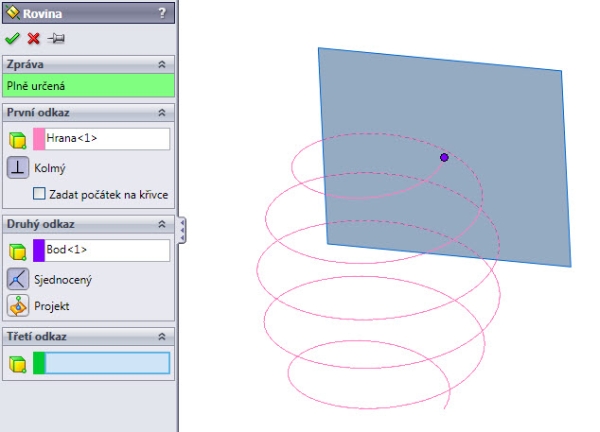Click the Druhý odkaz reference cube icon
The width and height of the screenshot is (600, 432).
(x=17, y=251)
